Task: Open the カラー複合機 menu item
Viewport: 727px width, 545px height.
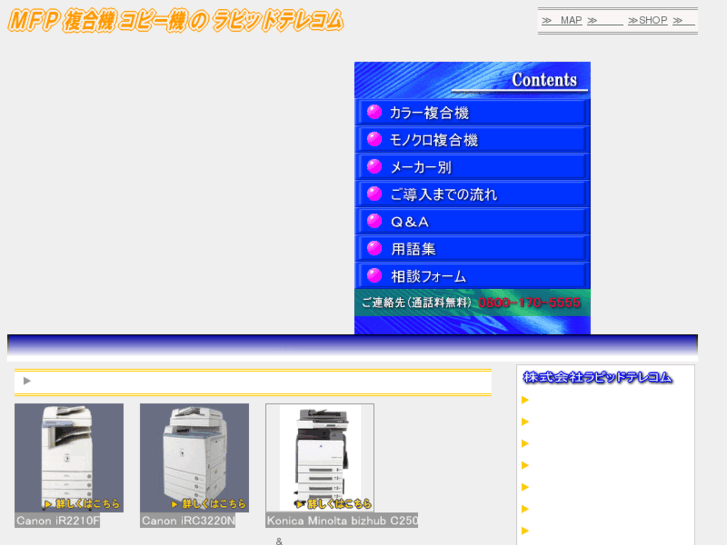Action: pos(472,112)
